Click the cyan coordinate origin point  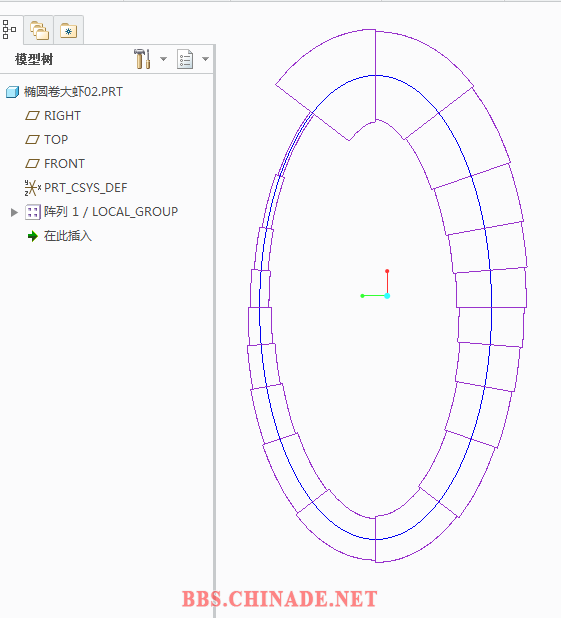tap(387, 296)
